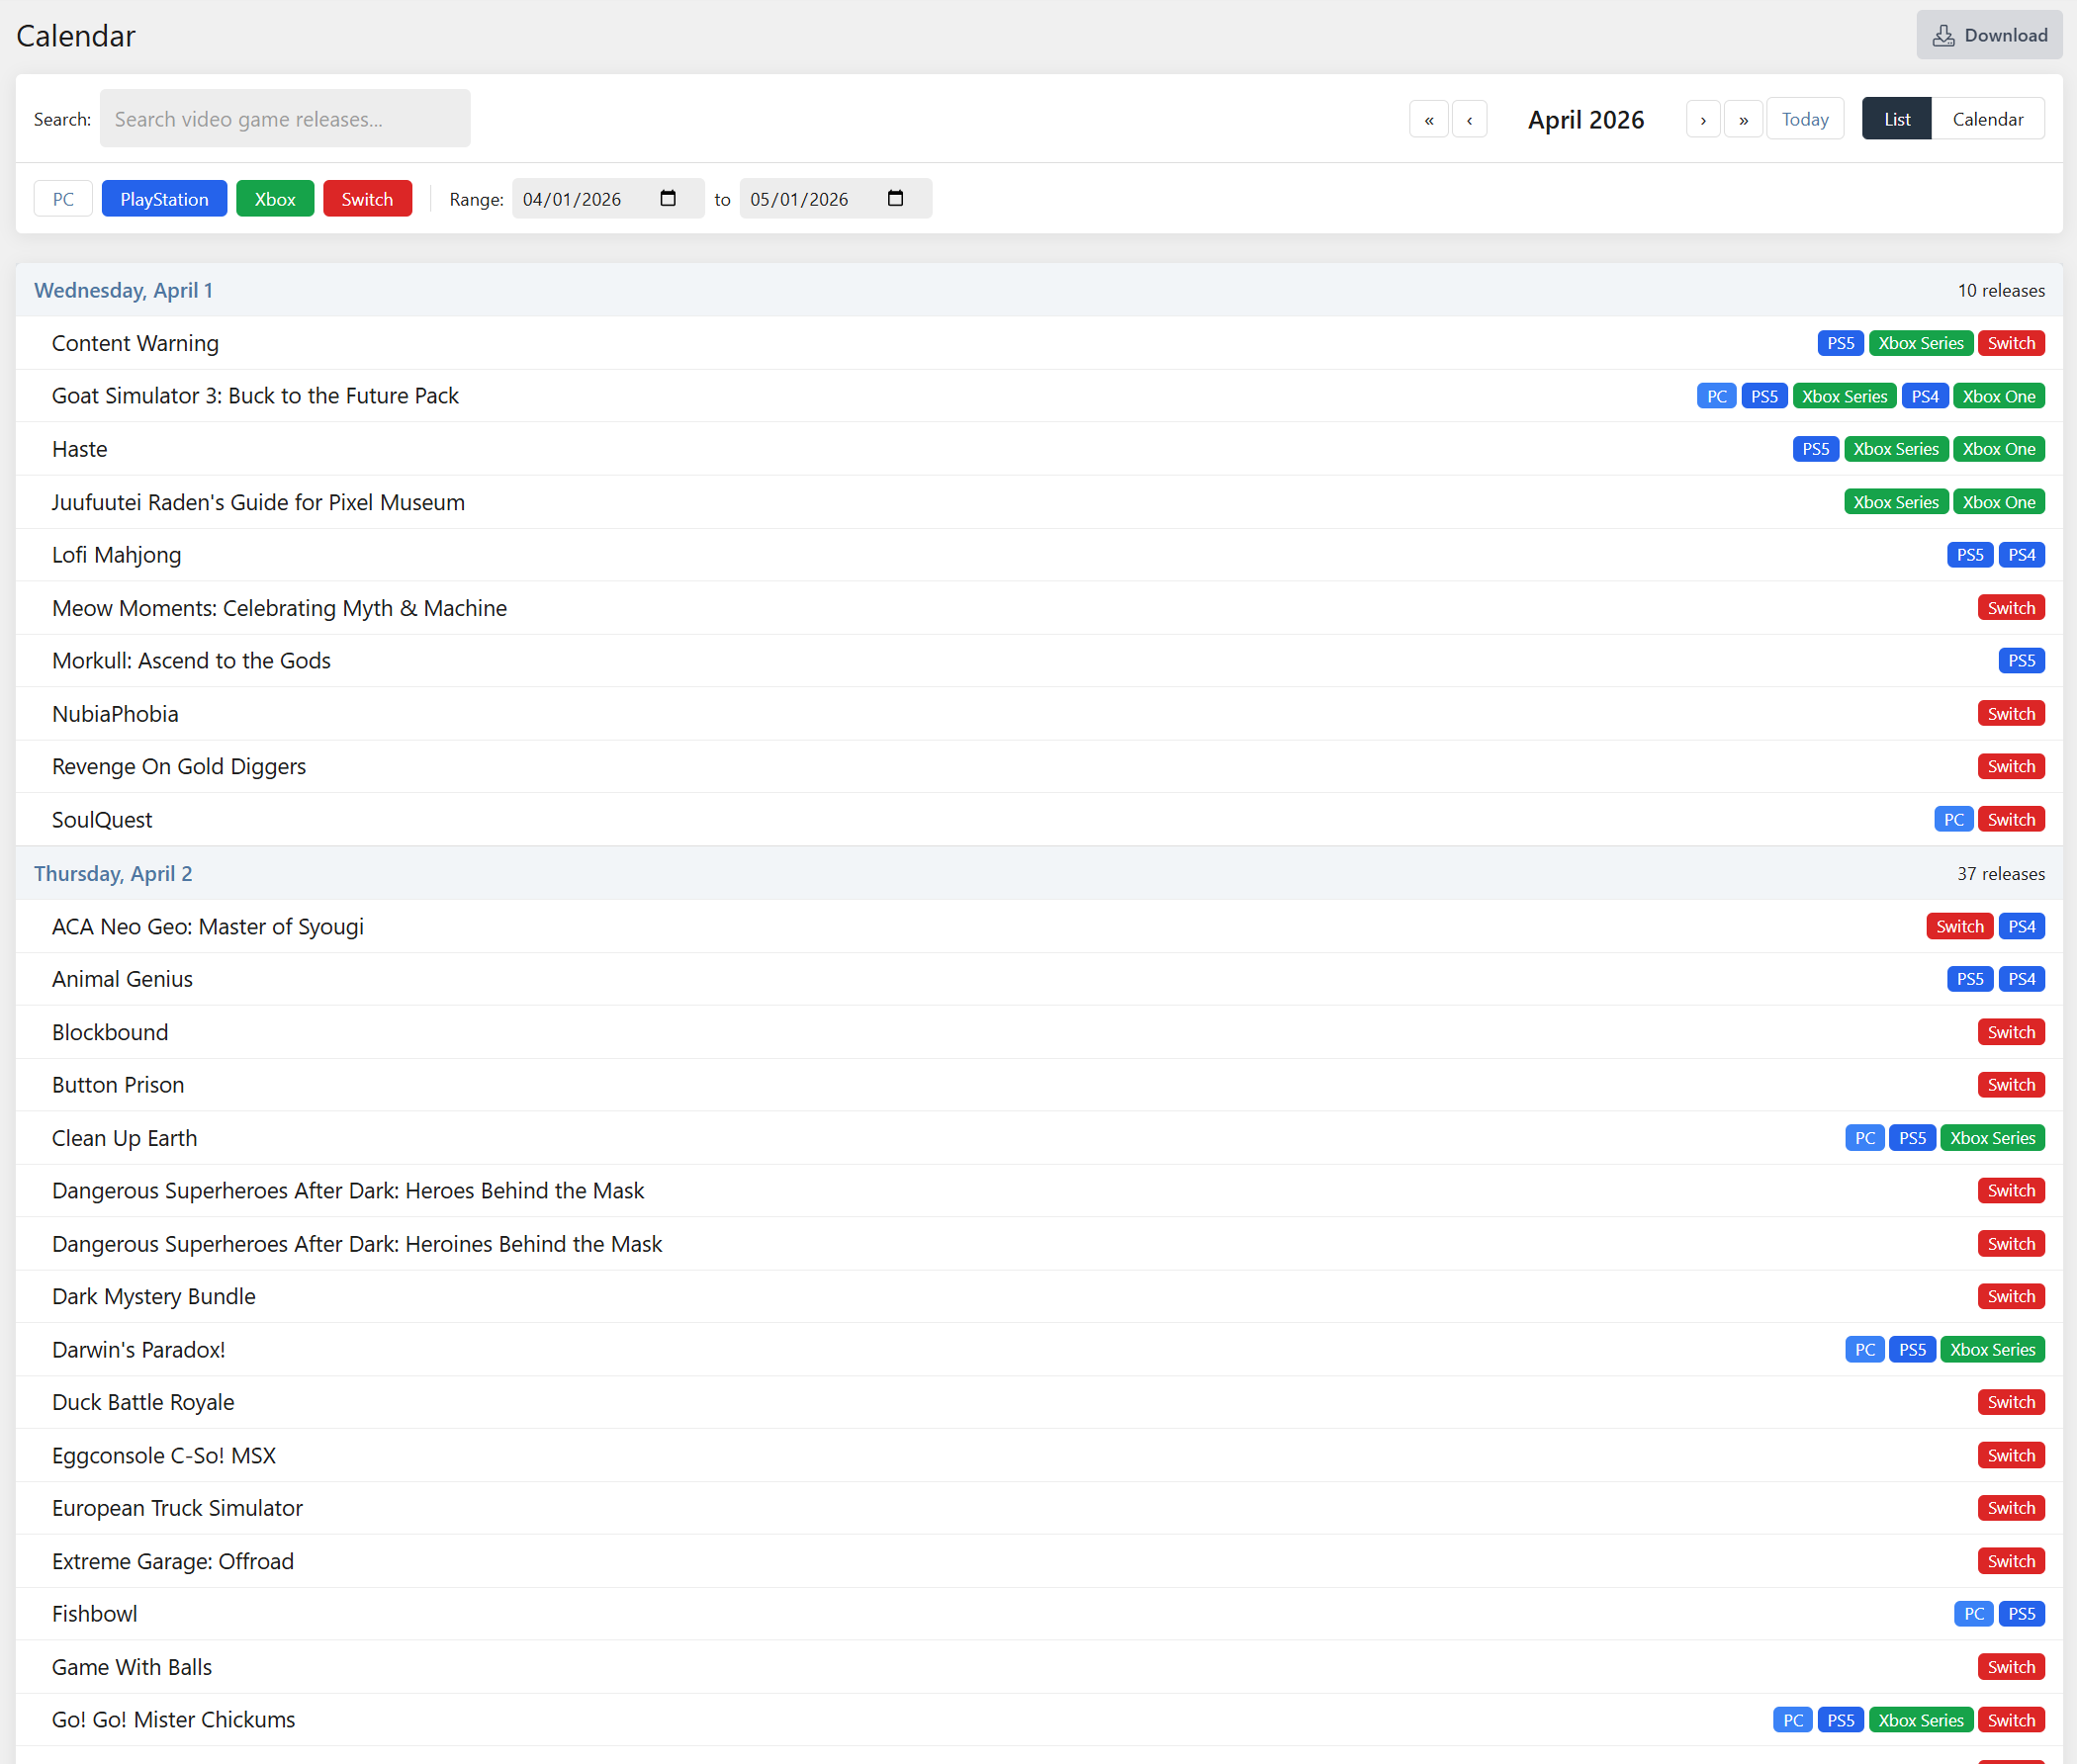Jump back a year double arrow

(1428, 119)
